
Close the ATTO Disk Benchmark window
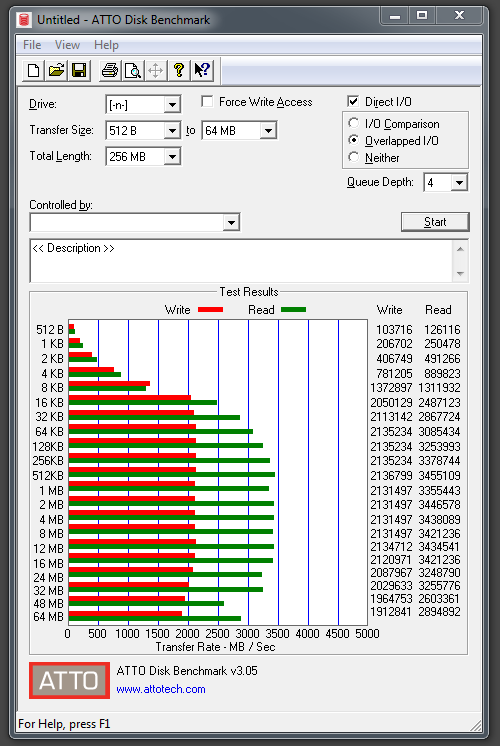tap(459, 16)
